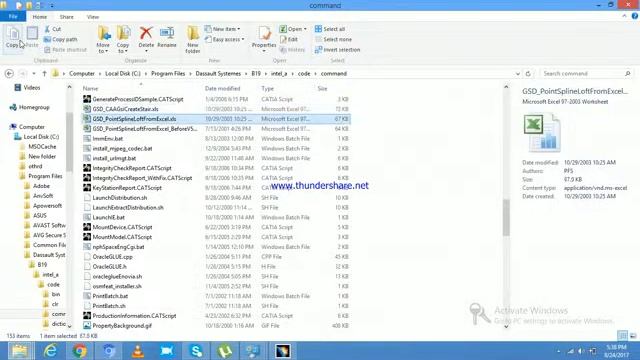This screenshot has height=360, width=640.
Task: Go back with the back arrow
Action: click(9, 73)
